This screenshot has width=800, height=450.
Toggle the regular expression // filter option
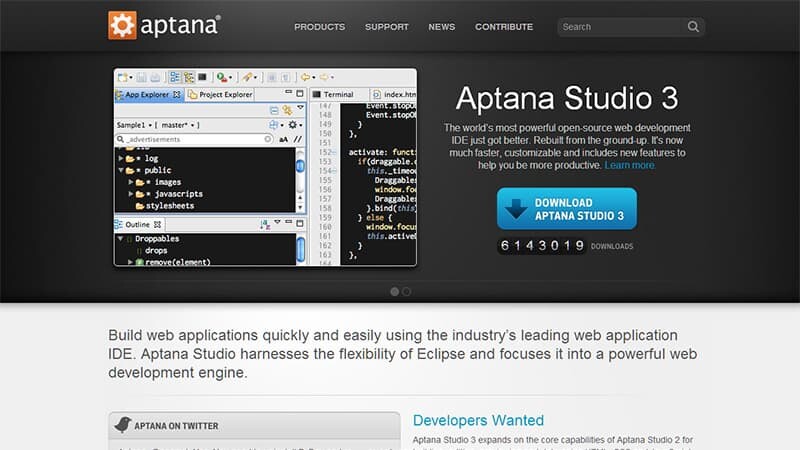pos(297,139)
